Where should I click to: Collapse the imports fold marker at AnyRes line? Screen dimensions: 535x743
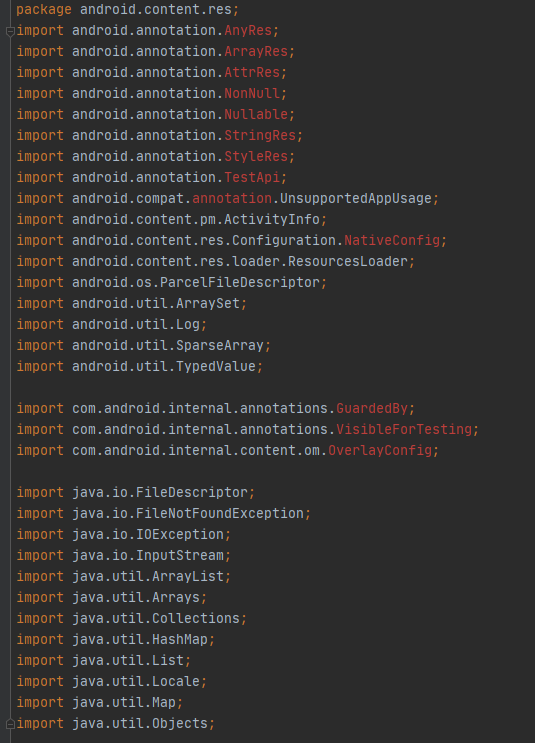[x=10, y=31]
